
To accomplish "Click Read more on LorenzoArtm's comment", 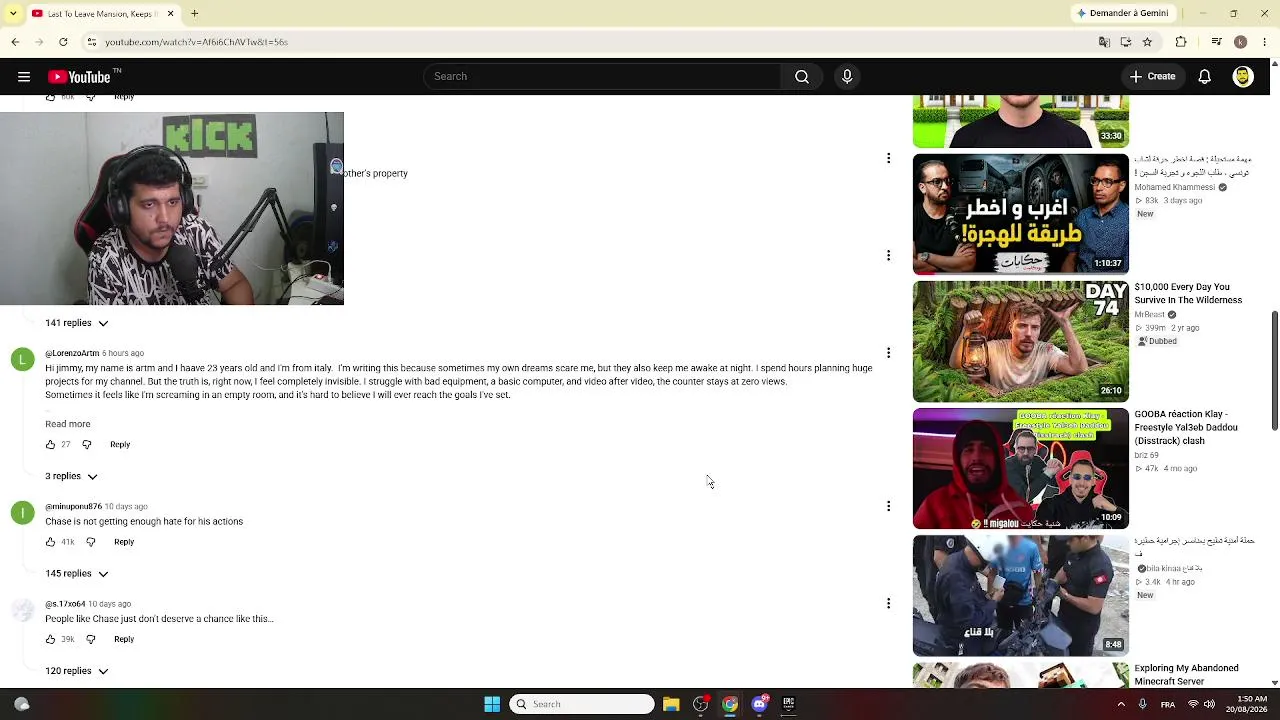I will 68,424.
